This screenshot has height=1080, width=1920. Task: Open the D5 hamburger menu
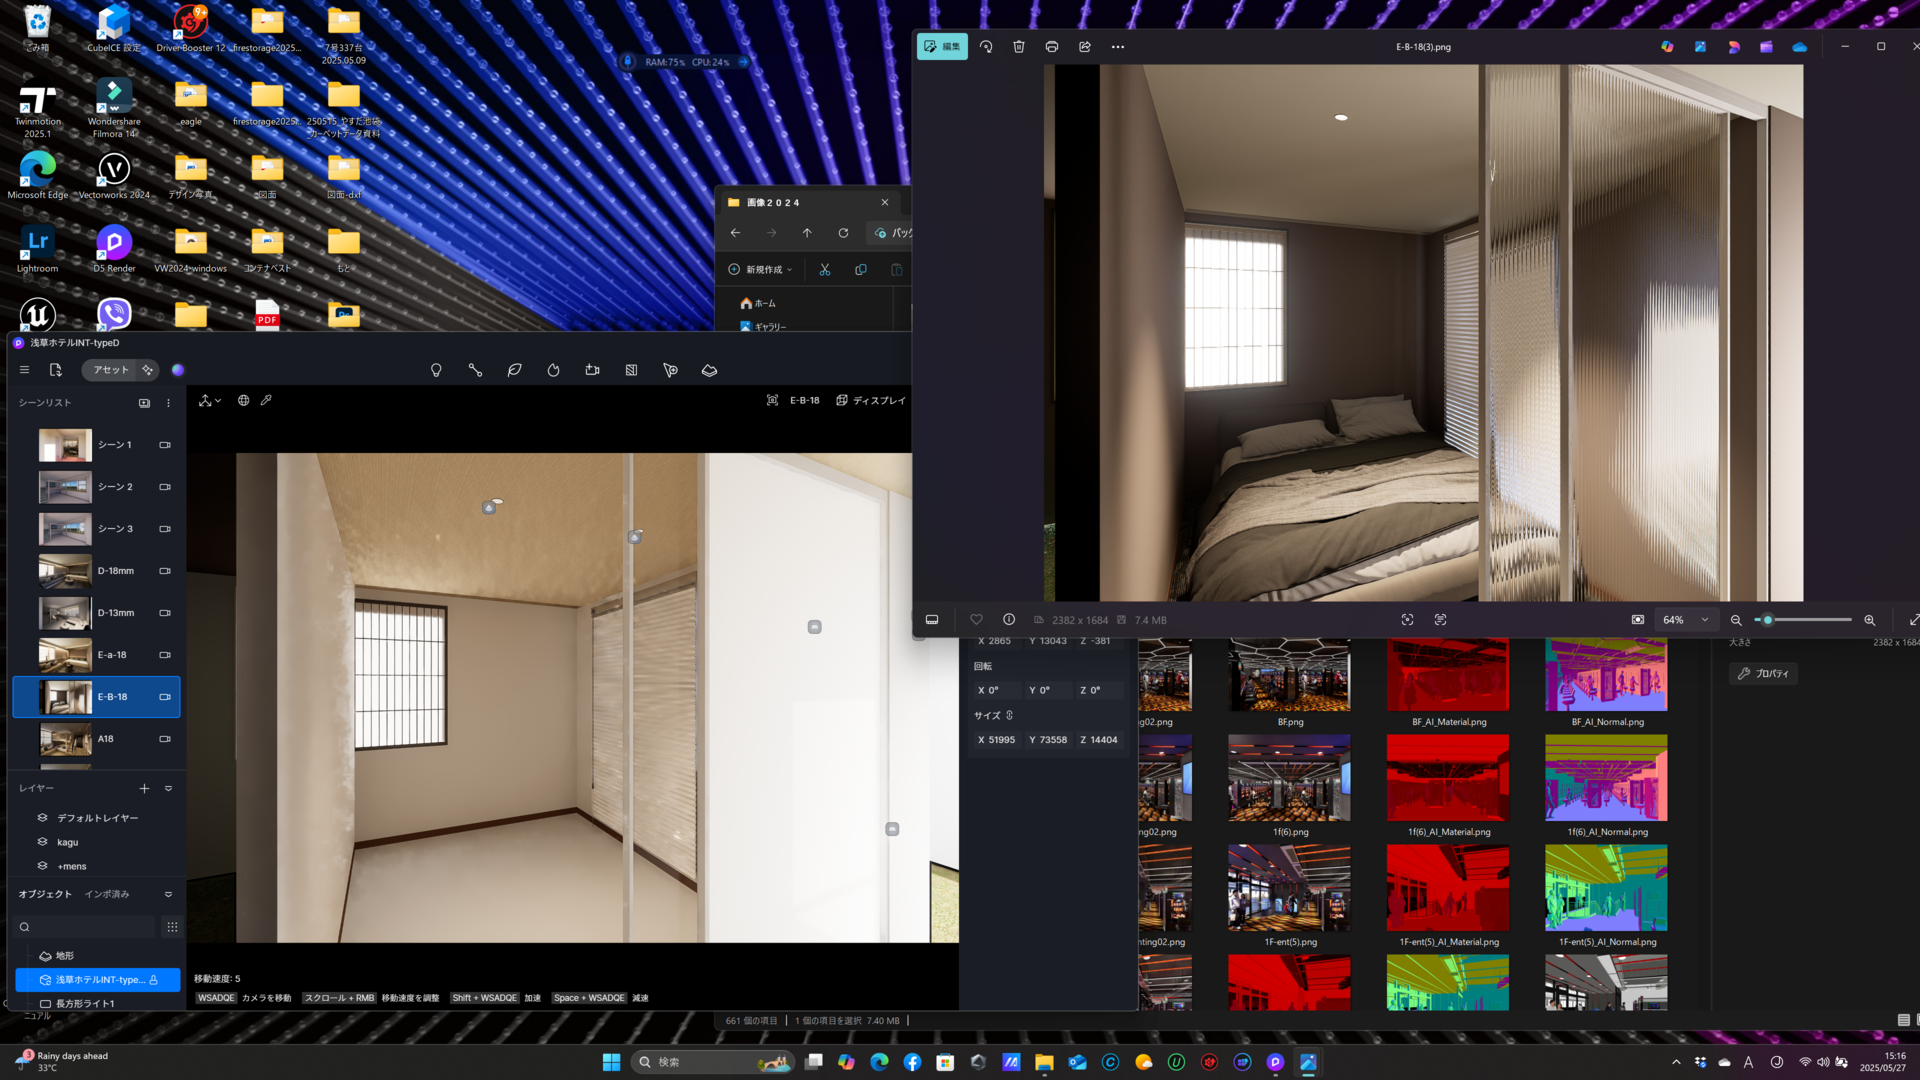(24, 370)
